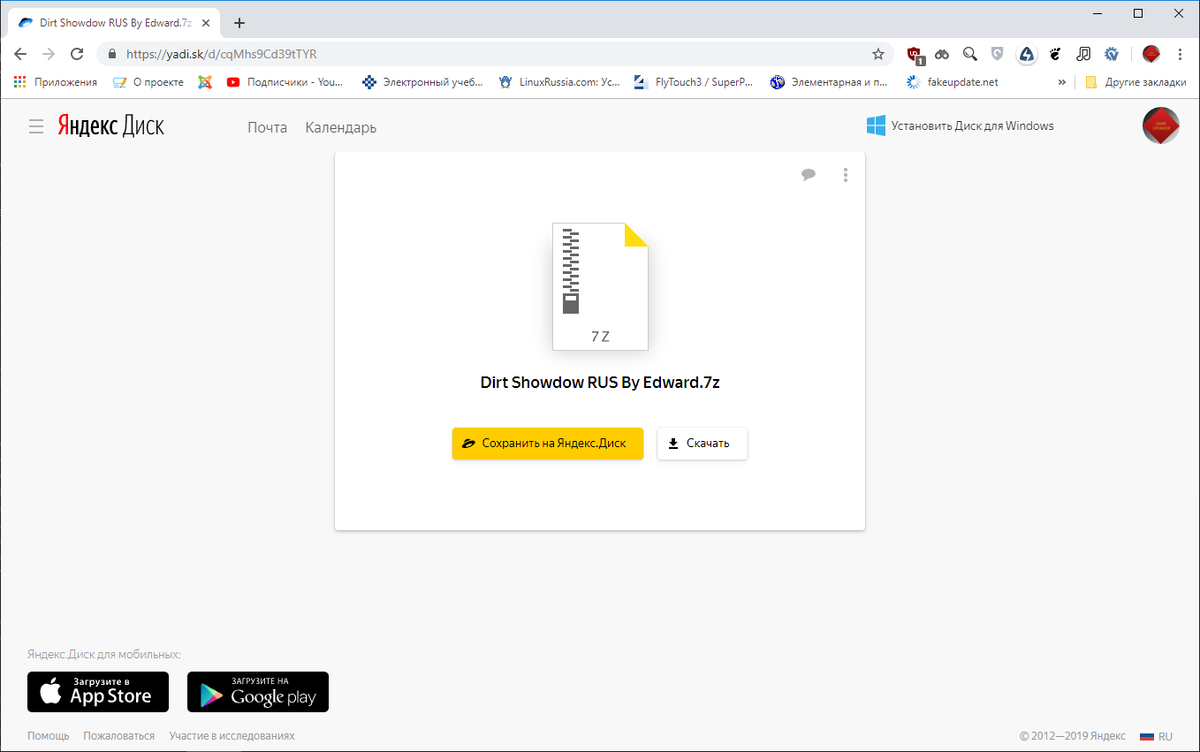Open the fakeupdate.net bookmark
The image size is (1200, 752).
click(x=952, y=82)
